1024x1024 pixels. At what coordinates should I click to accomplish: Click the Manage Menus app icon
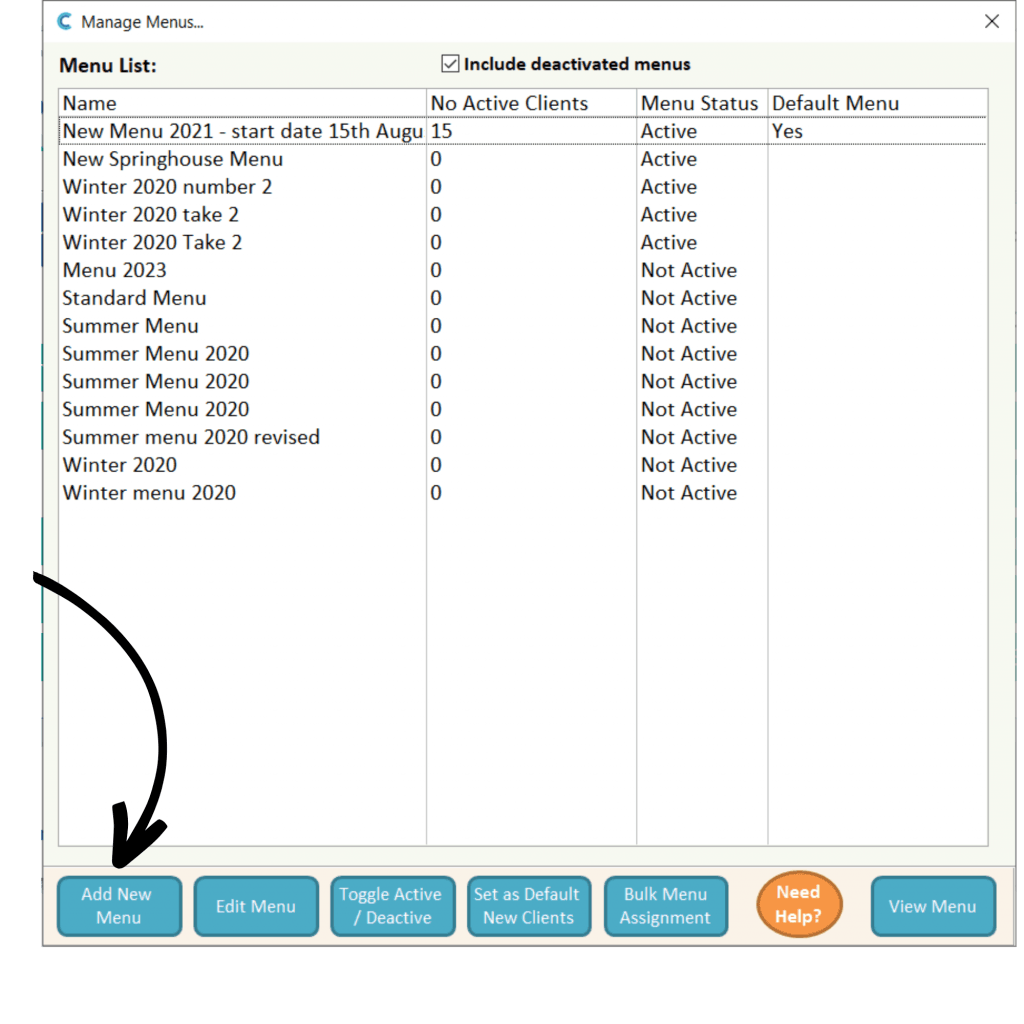tap(65, 22)
